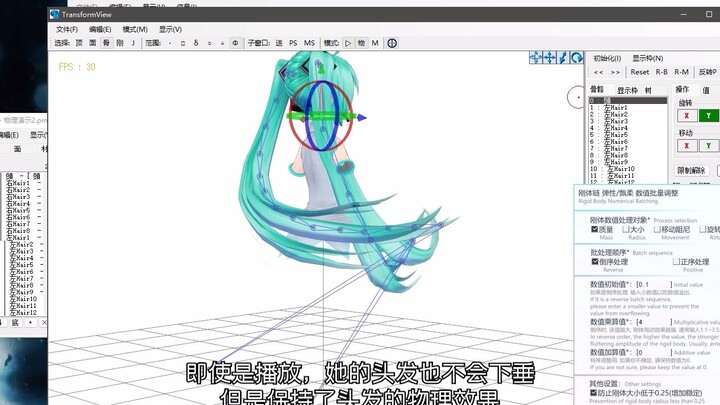The width and height of the screenshot is (720, 405).
Task: Select bone 5 : 左Hair5 in list
Action: tap(628, 135)
